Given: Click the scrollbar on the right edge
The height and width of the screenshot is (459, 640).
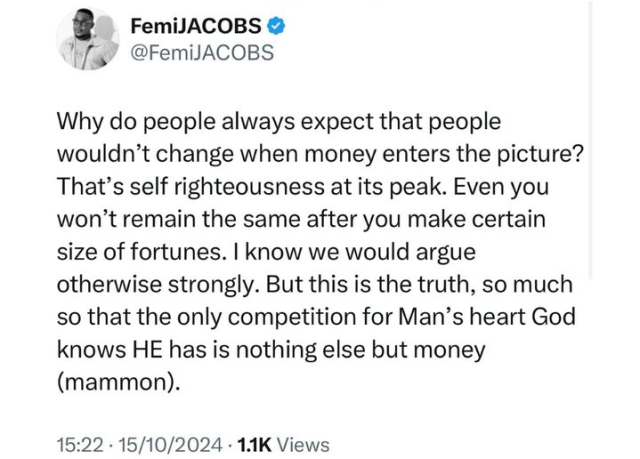Looking at the screenshot, I should pos(590,140).
